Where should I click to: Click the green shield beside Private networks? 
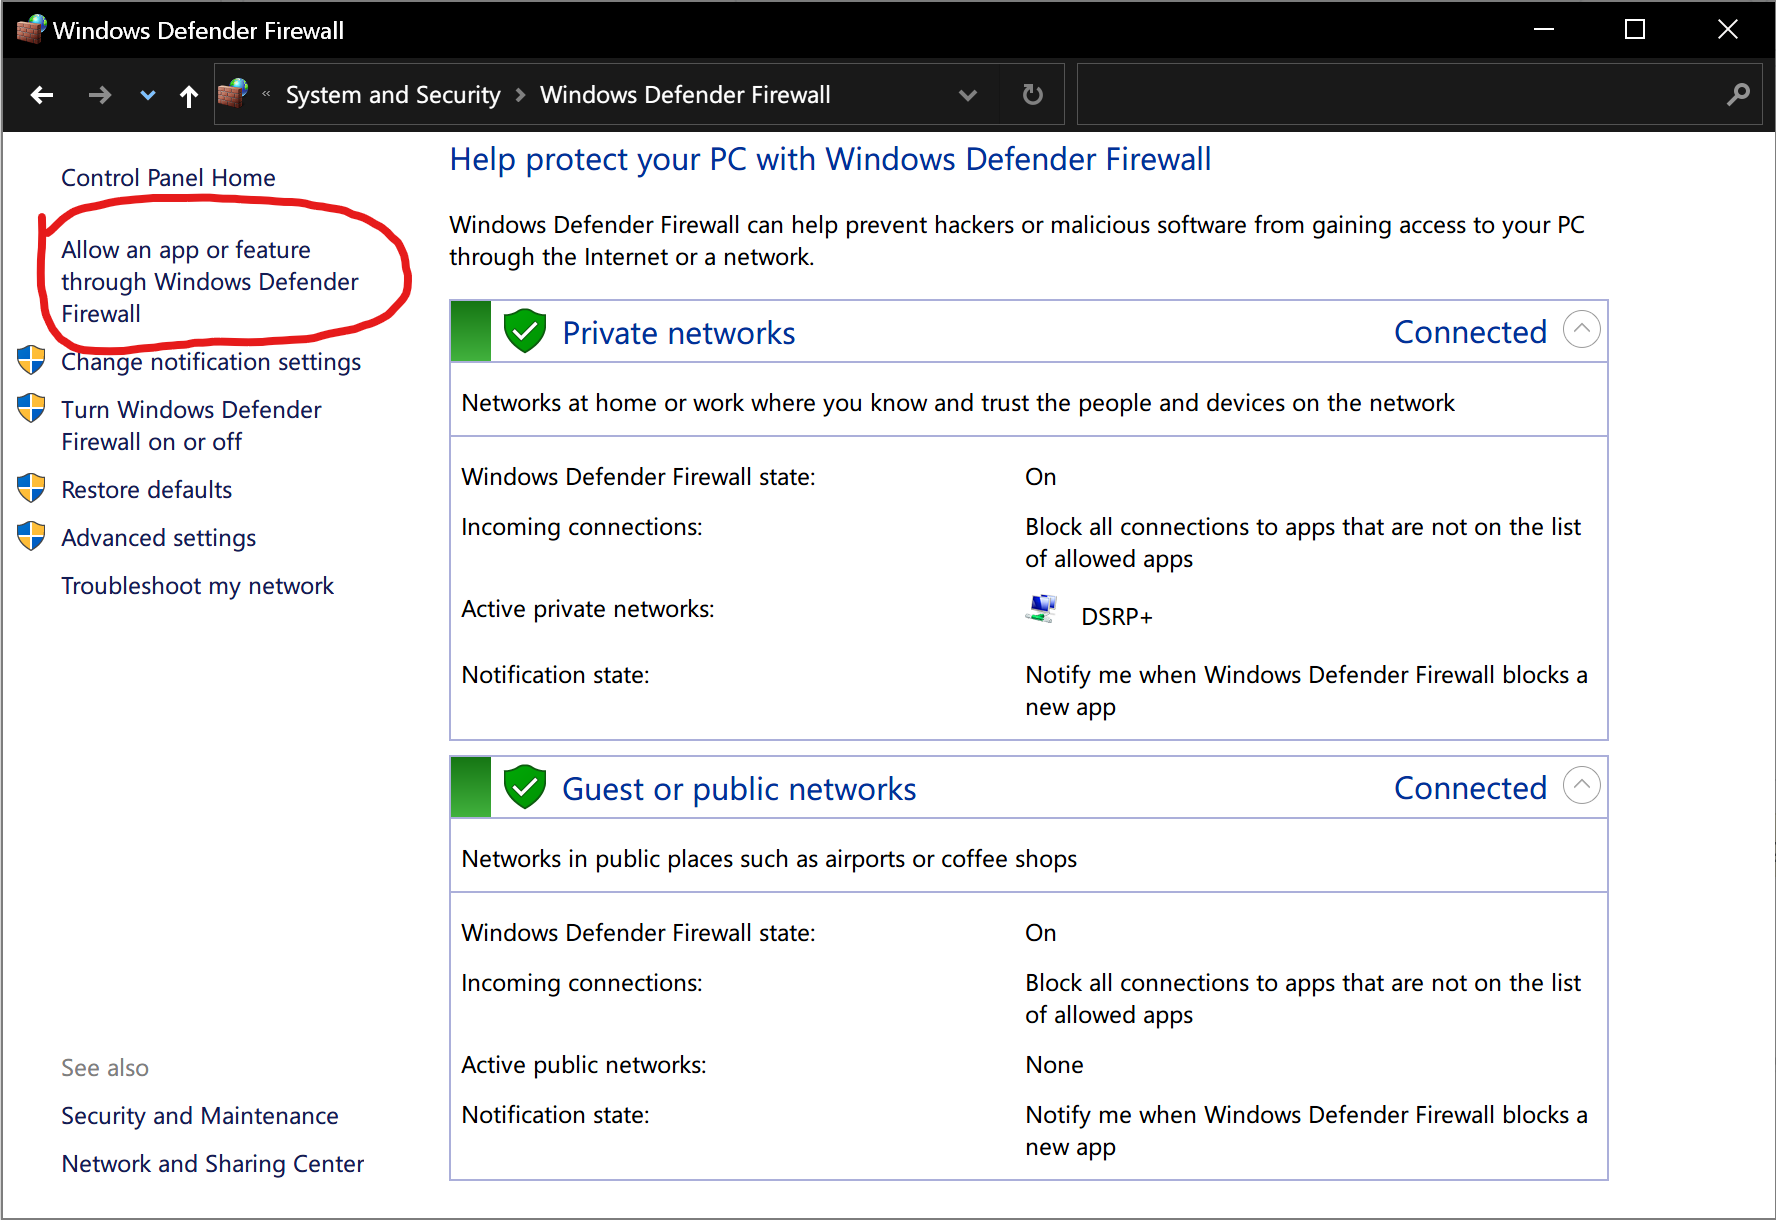pyautogui.click(x=524, y=331)
